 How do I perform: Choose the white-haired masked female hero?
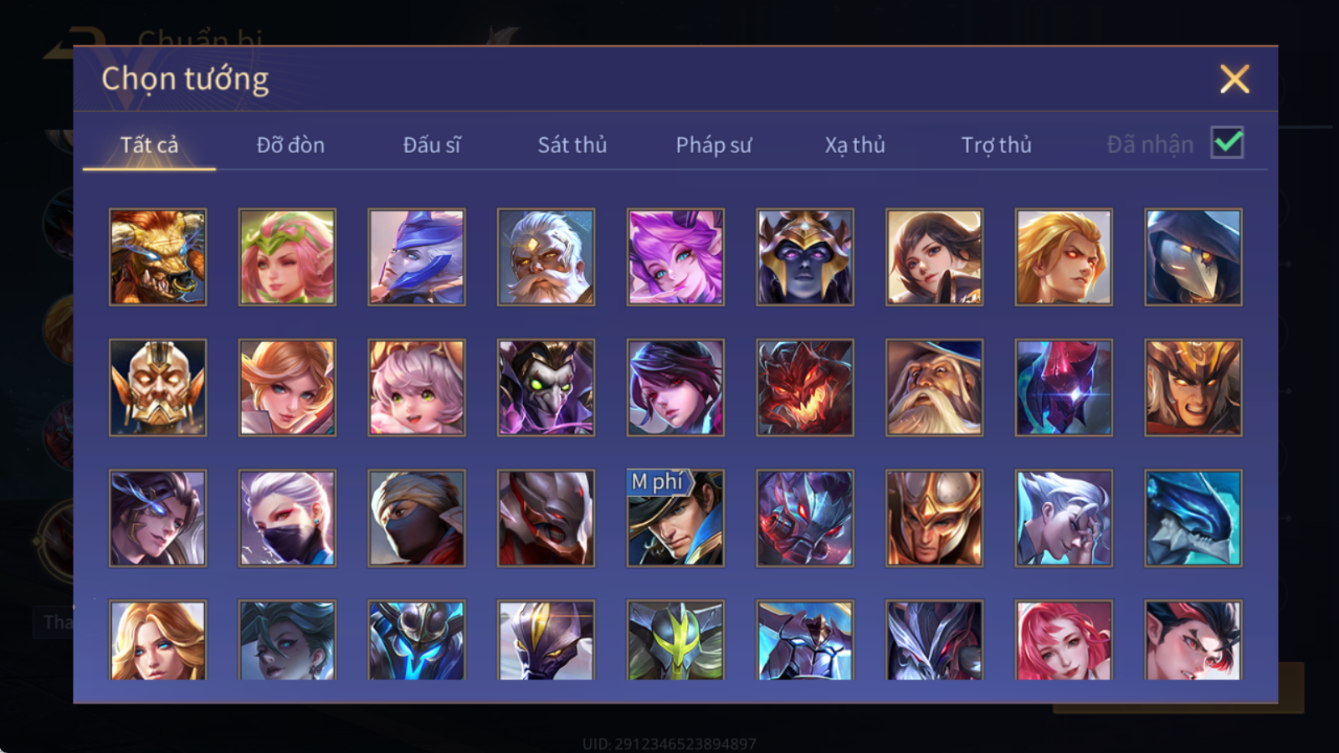pyautogui.click(x=287, y=518)
